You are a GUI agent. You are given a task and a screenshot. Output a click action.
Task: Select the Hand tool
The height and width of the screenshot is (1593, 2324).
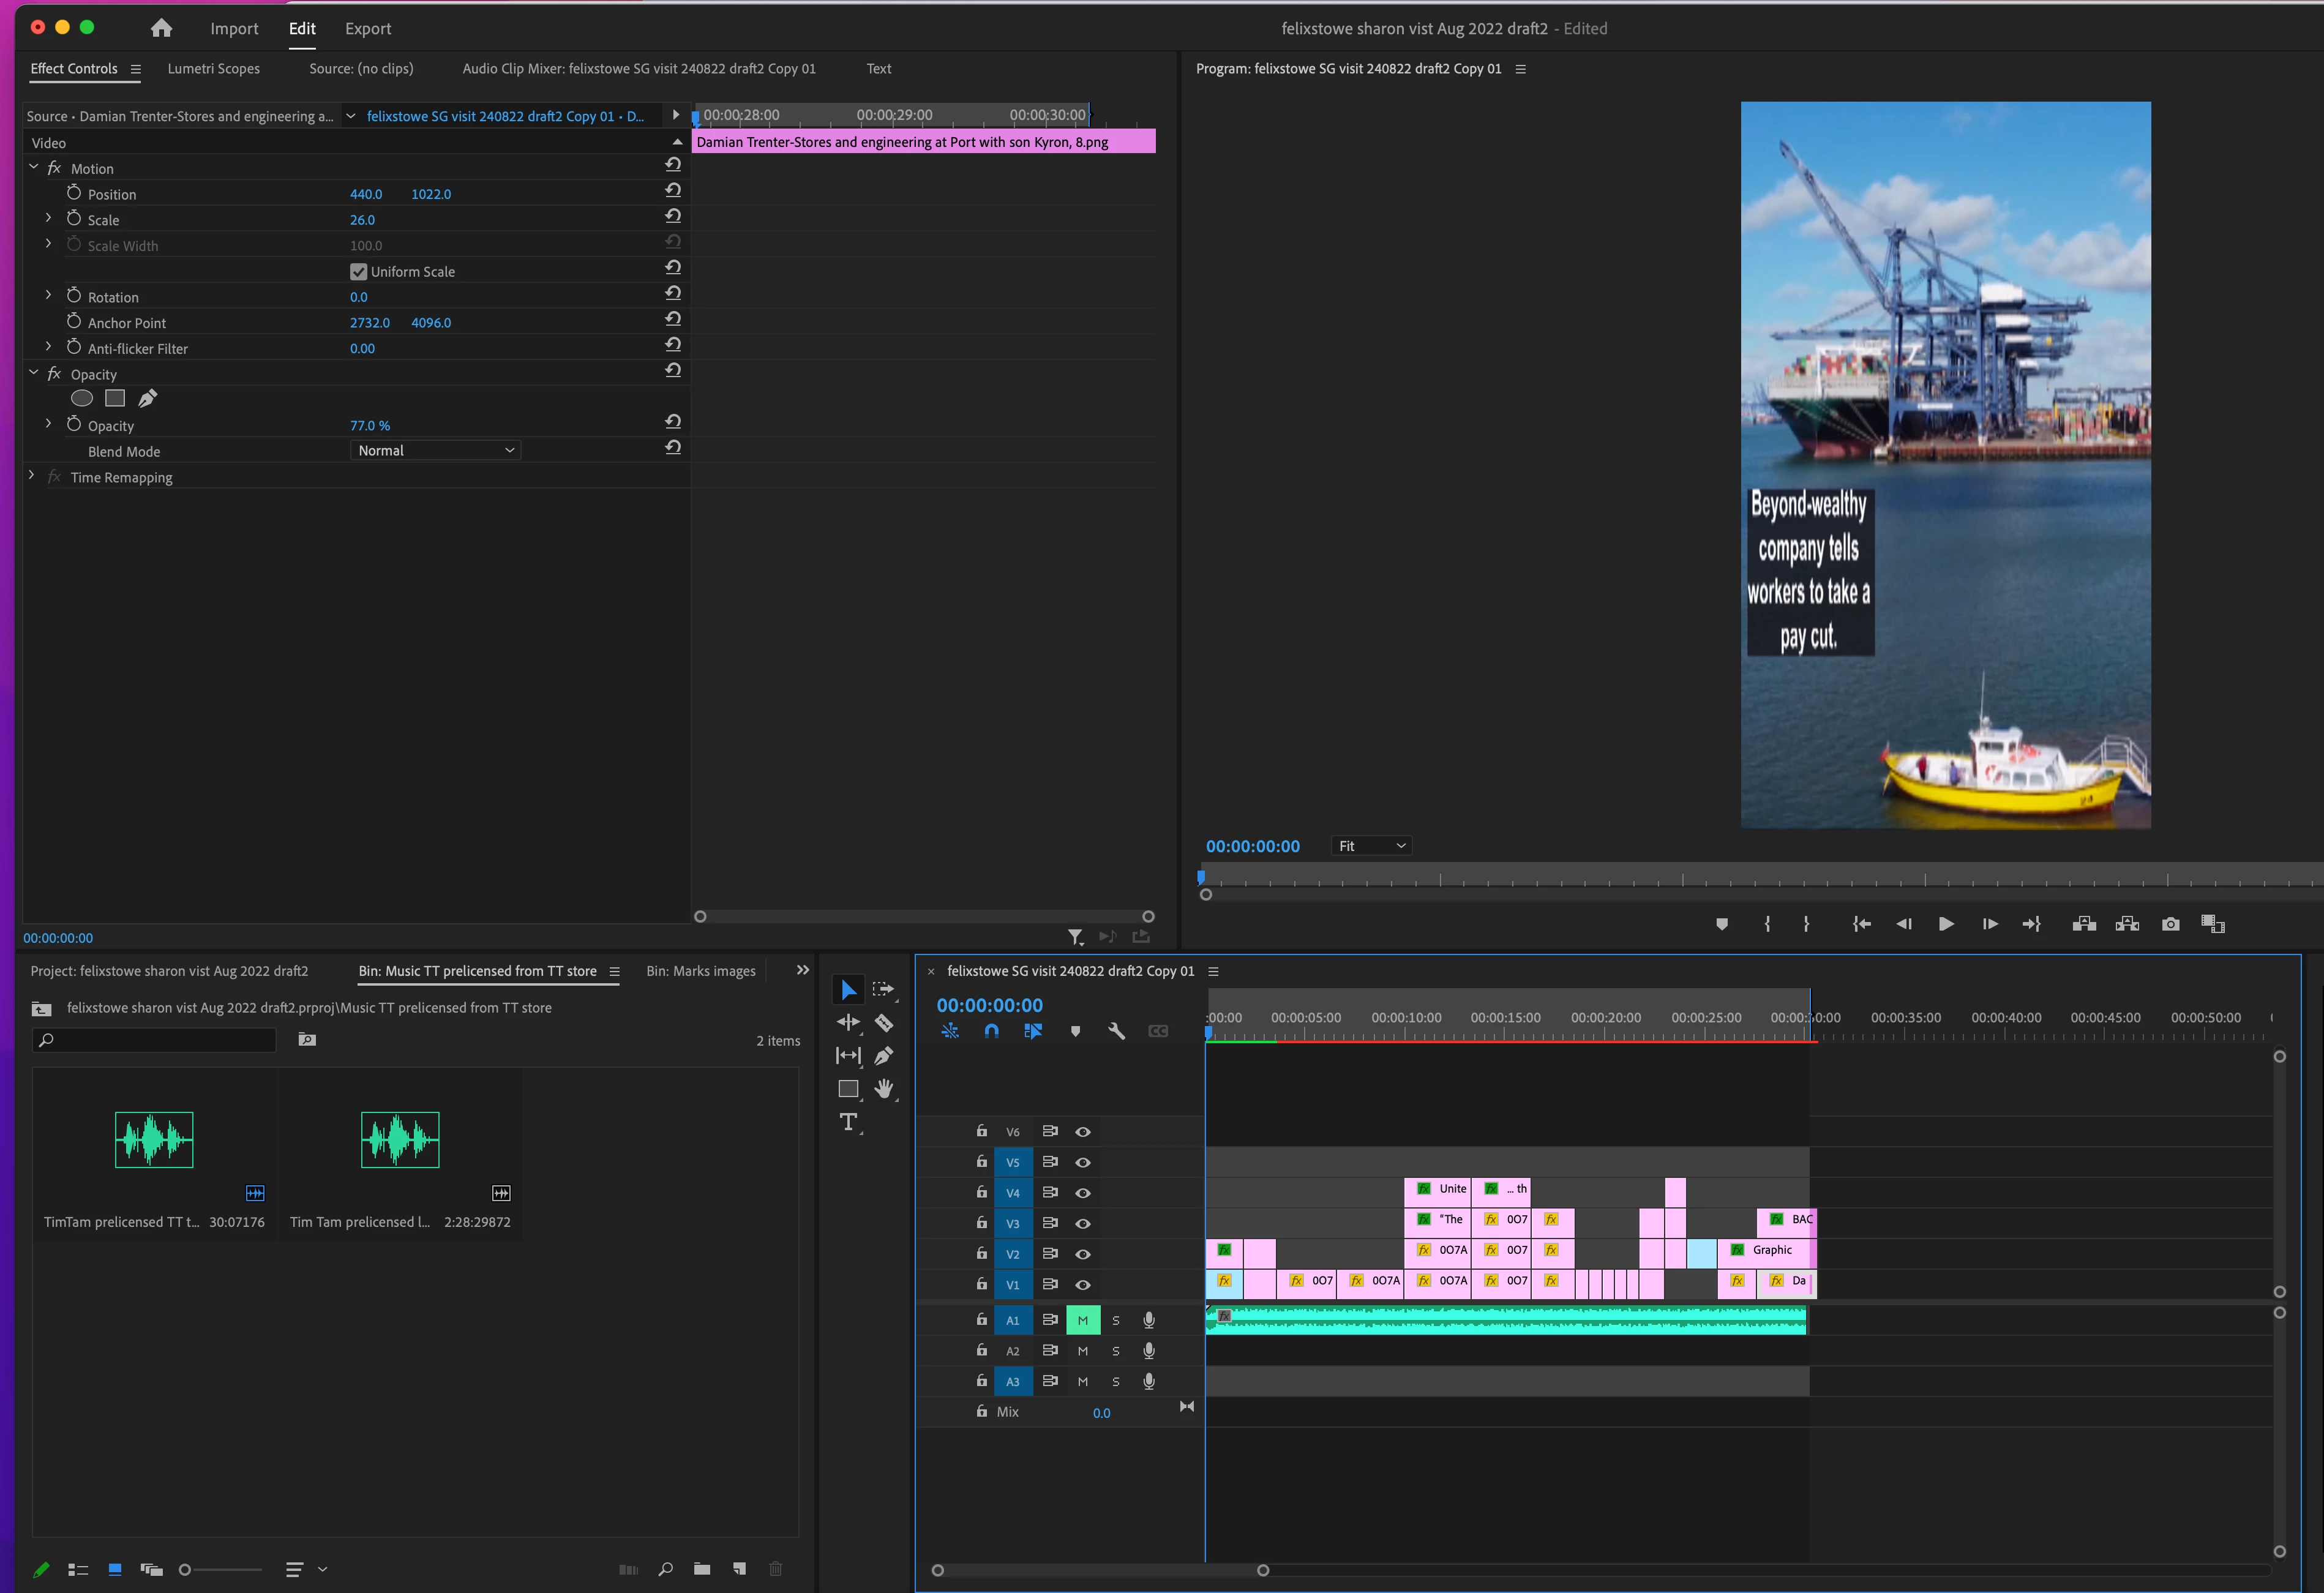tap(884, 1089)
